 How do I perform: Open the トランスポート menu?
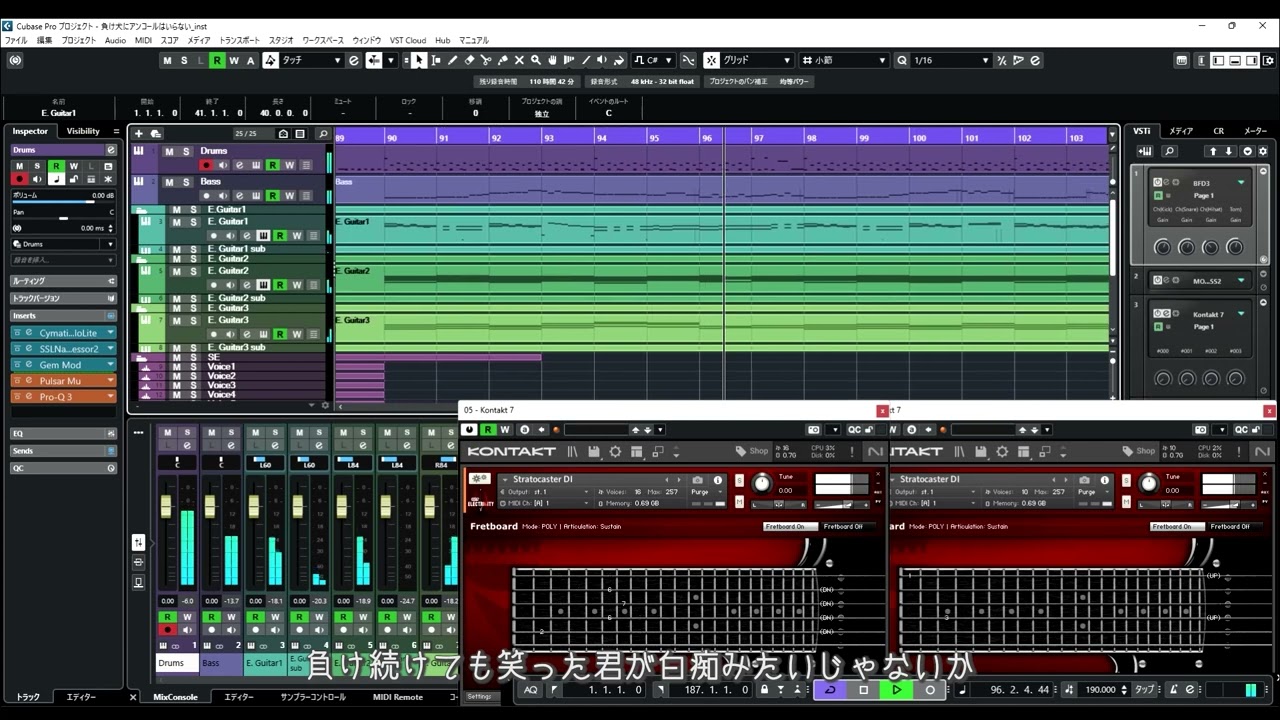coord(240,40)
